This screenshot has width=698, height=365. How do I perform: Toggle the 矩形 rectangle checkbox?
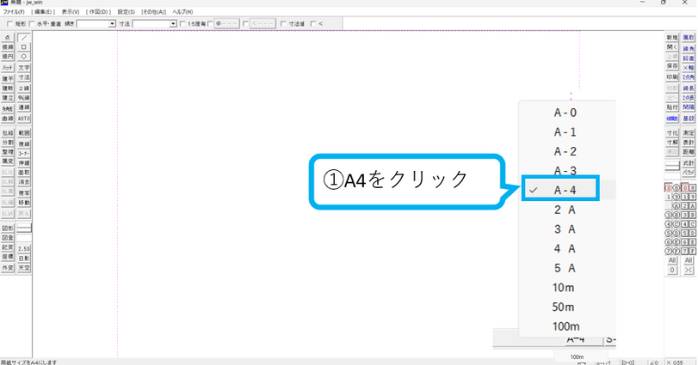click(10, 24)
